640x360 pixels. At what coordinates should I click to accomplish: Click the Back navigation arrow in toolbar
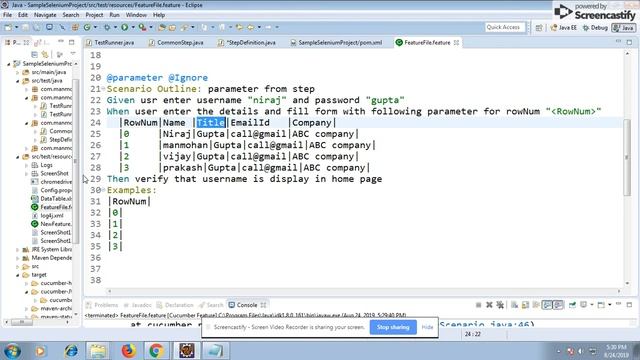point(251,27)
